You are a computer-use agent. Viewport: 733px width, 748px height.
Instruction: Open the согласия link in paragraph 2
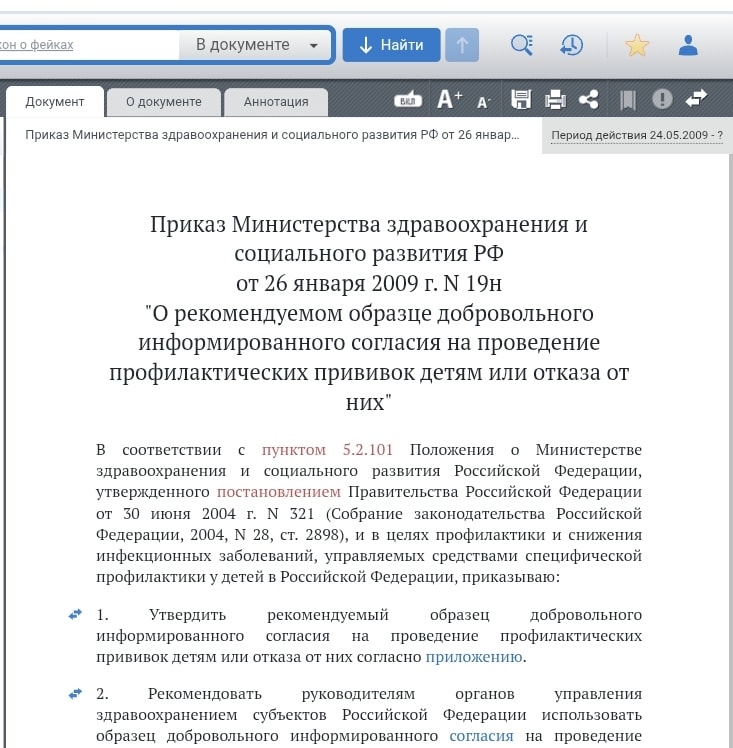tap(481, 736)
